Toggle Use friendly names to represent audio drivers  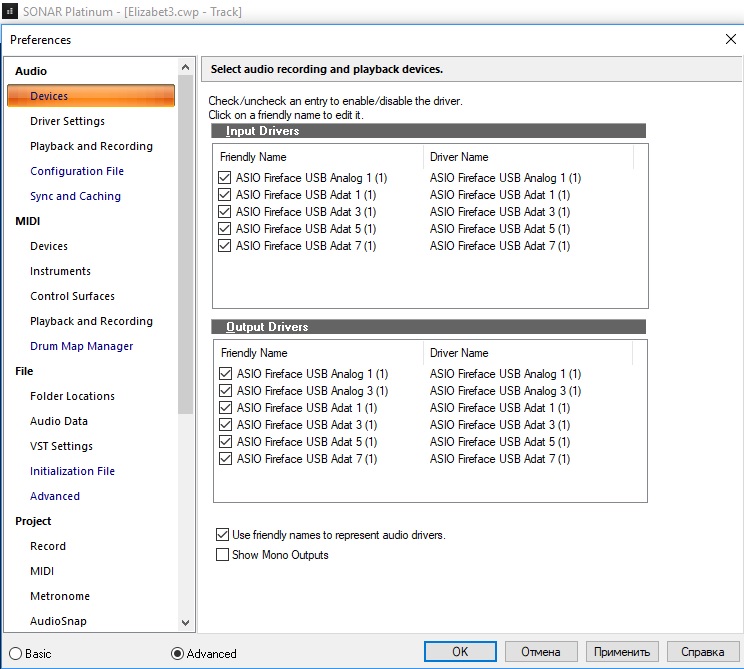pyautogui.click(x=222, y=535)
